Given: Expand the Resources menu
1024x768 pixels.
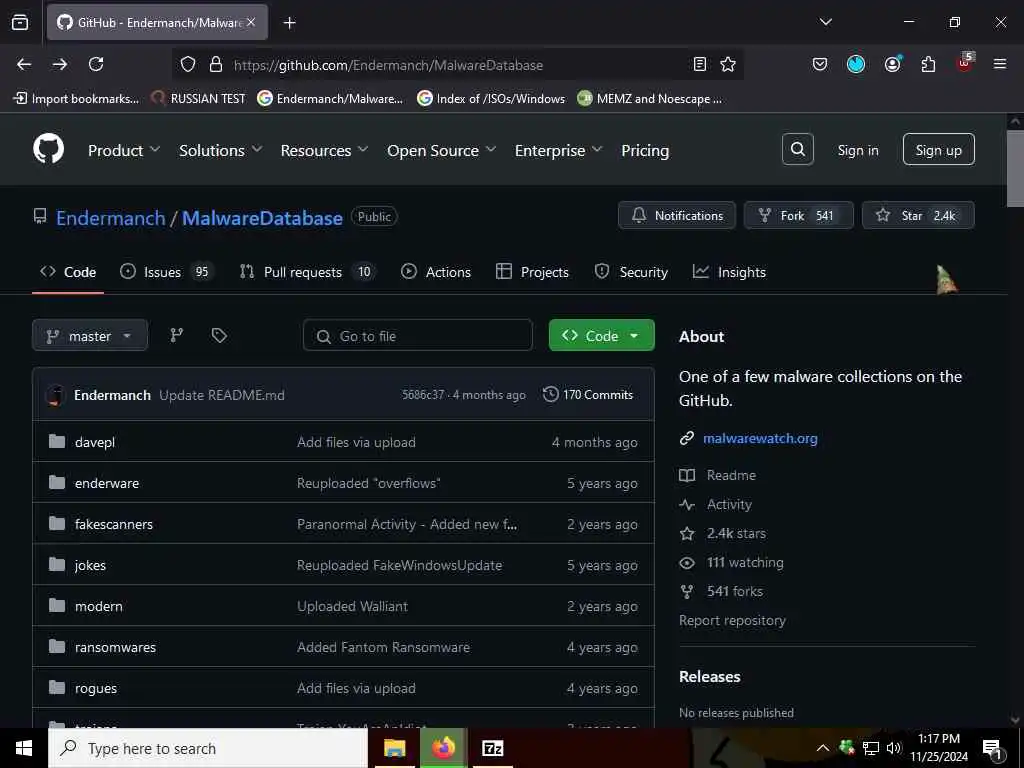Looking at the screenshot, I should coord(325,150).
